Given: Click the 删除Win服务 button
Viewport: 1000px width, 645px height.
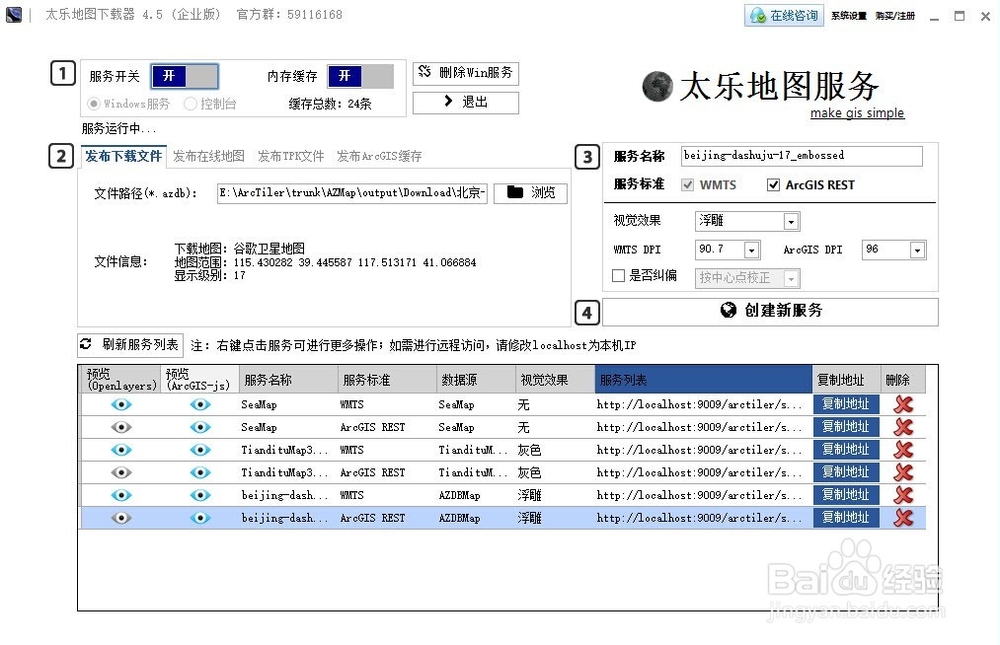Looking at the screenshot, I should pos(466,73).
